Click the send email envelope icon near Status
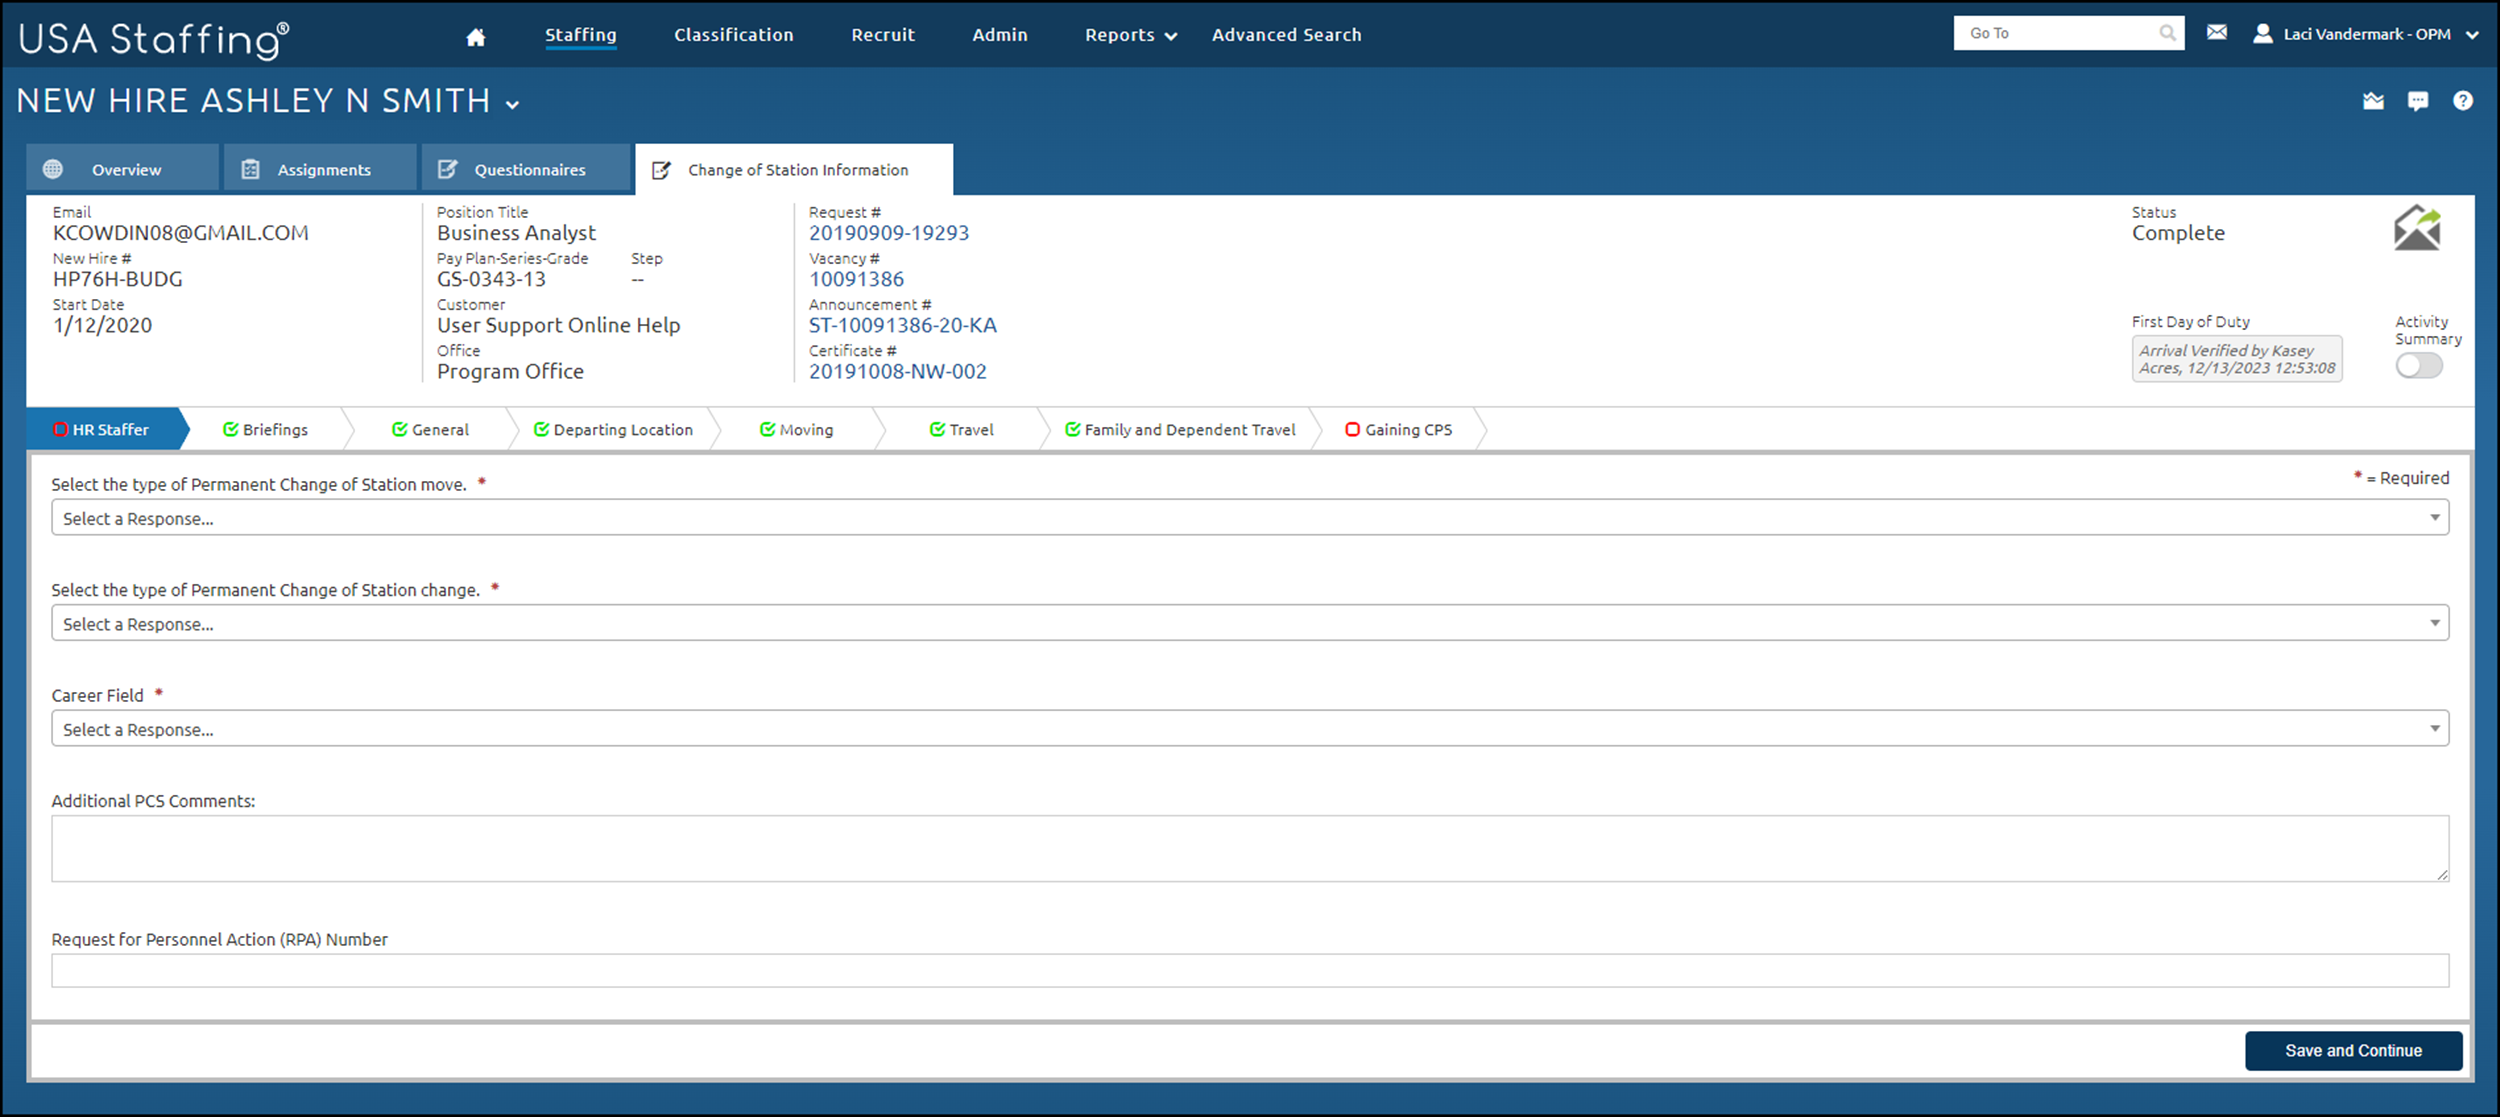 point(2416,228)
